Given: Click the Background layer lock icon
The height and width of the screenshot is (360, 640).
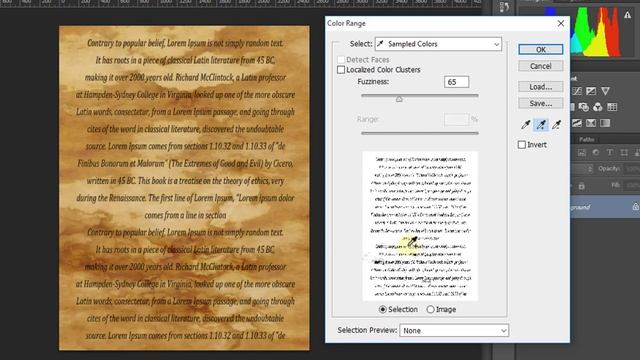Looking at the screenshot, I should pos(636,207).
